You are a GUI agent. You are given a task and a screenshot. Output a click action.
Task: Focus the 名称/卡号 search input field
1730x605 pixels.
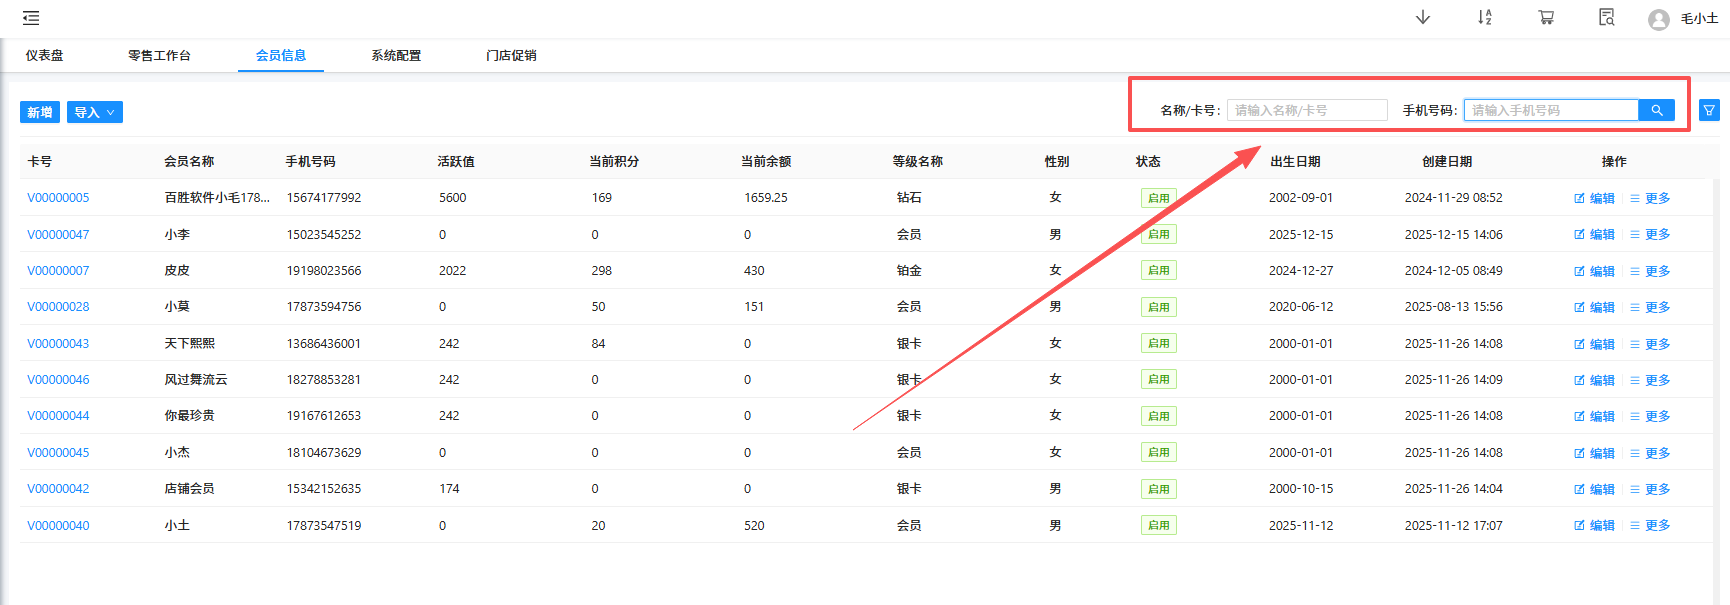pyautogui.click(x=1306, y=110)
